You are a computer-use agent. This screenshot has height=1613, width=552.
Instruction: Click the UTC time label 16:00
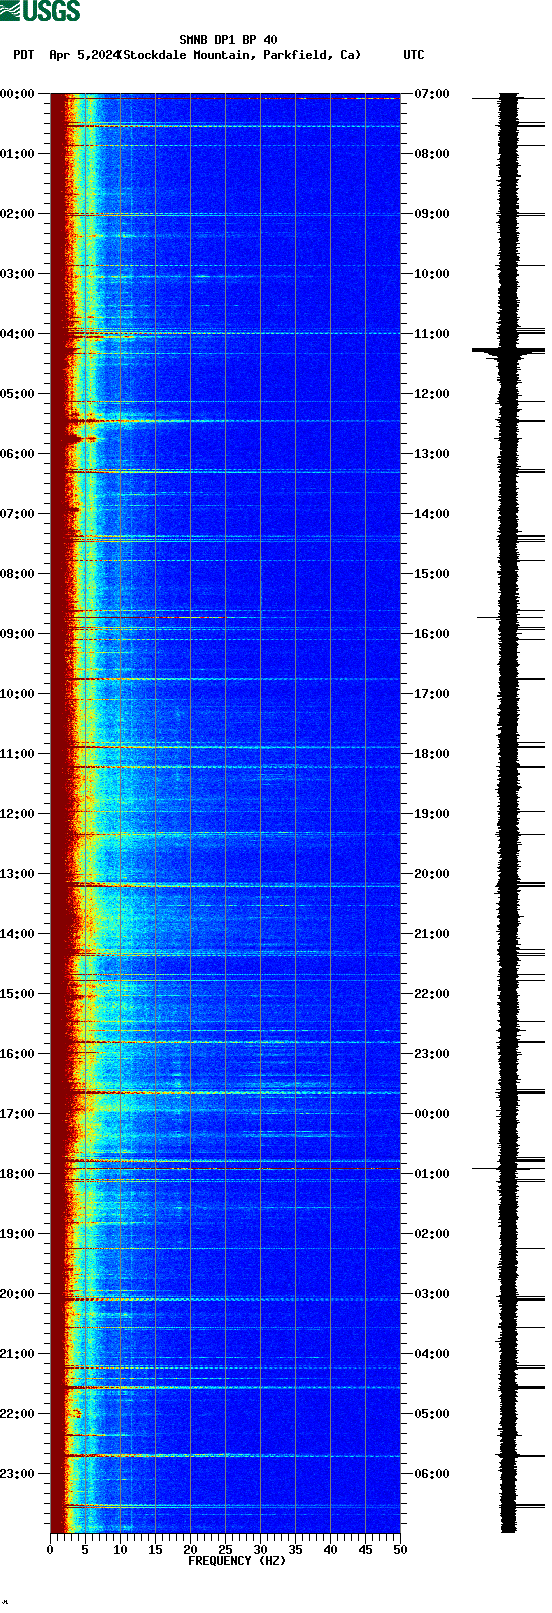point(432,634)
